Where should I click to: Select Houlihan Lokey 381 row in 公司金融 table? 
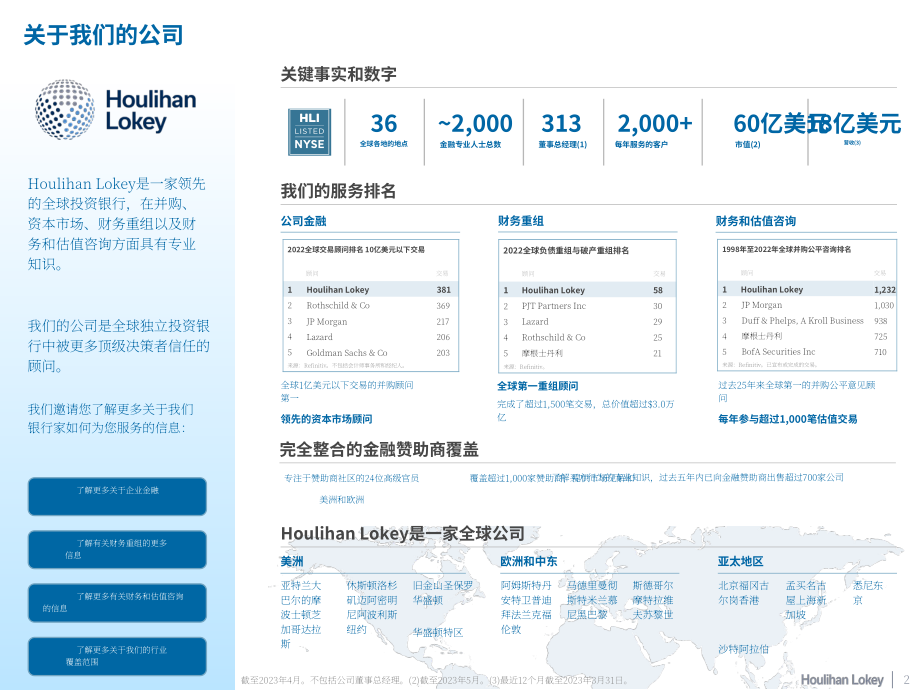[x=369, y=289]
